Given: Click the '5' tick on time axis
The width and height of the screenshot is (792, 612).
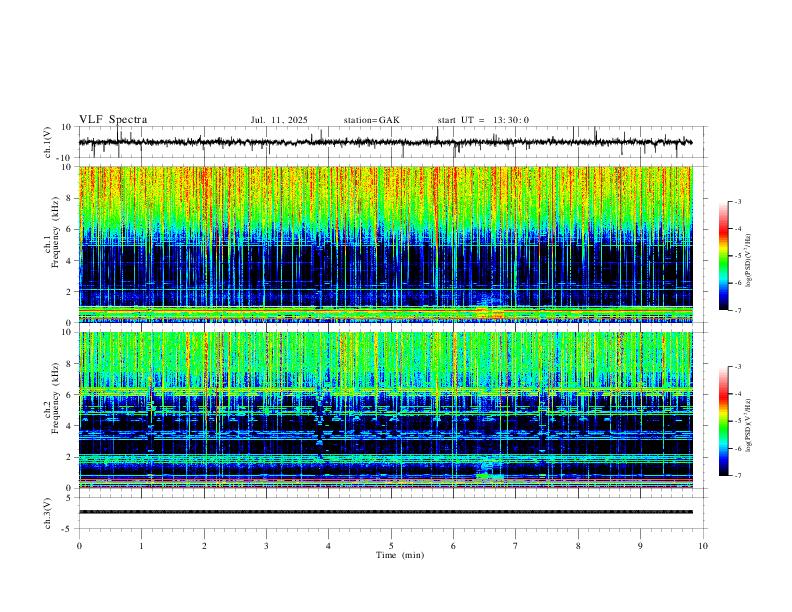Looking at the screenshot, I should coord(391,546).
